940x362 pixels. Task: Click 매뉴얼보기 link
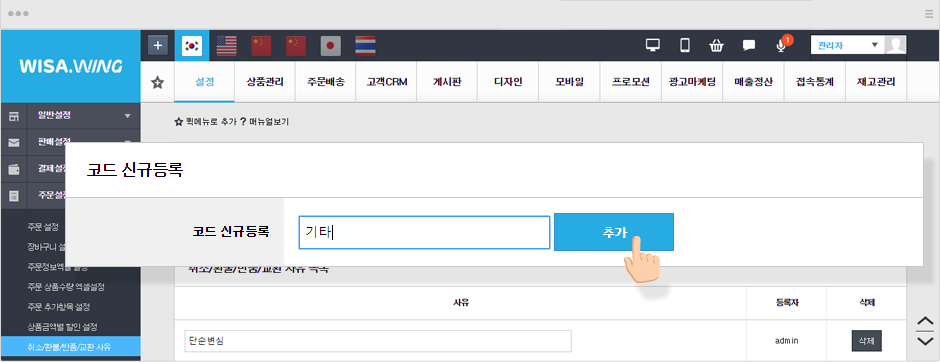click(264, 122)
